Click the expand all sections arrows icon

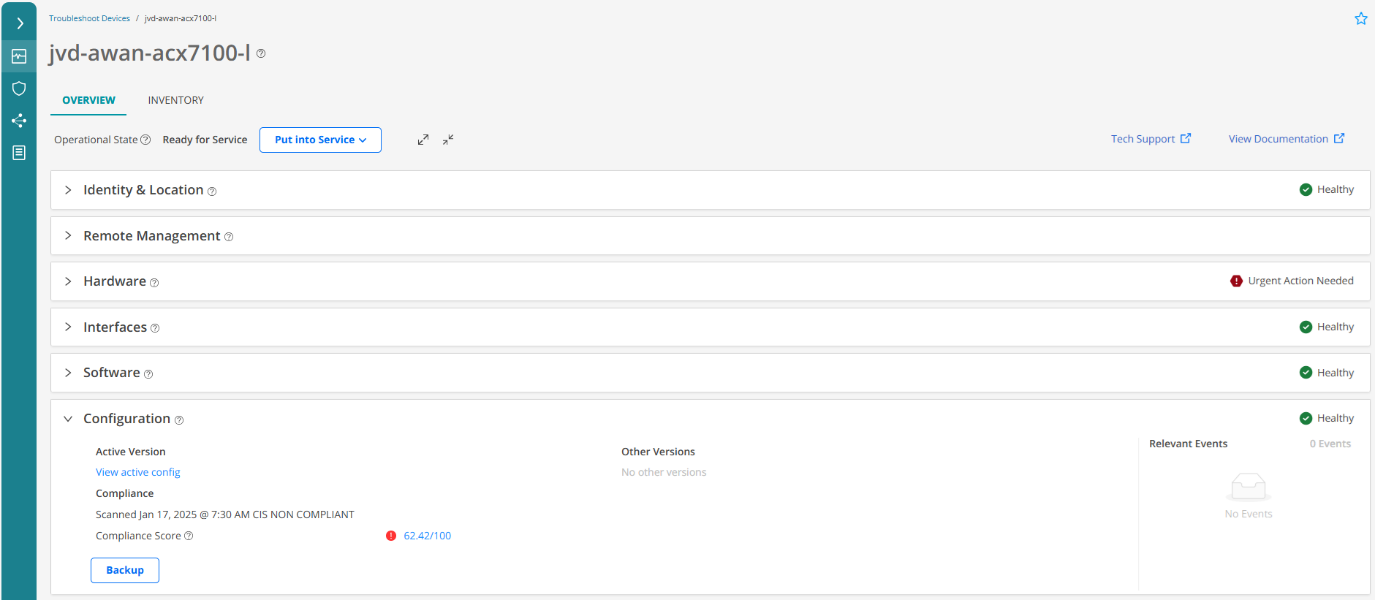click(x=423, y=140)
